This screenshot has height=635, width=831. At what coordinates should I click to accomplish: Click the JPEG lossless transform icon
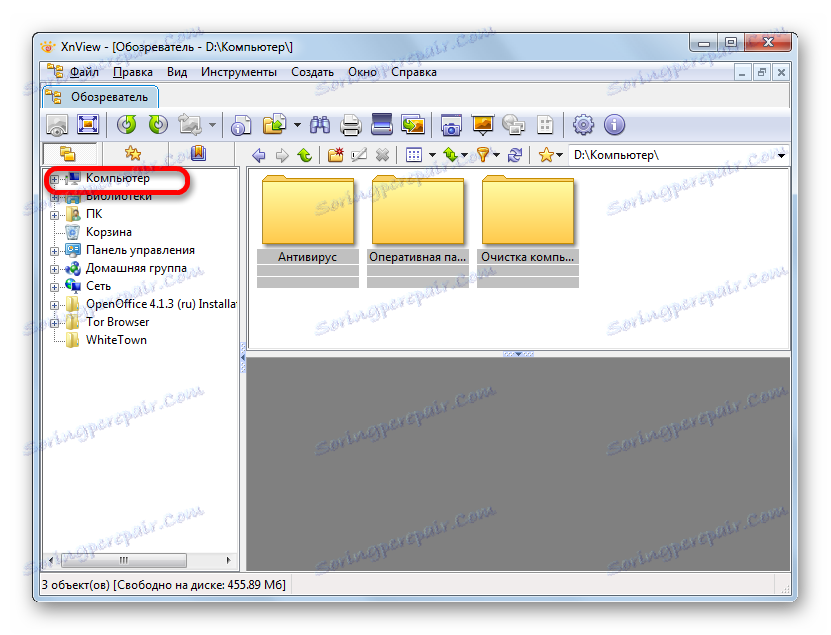click(190, 125)
